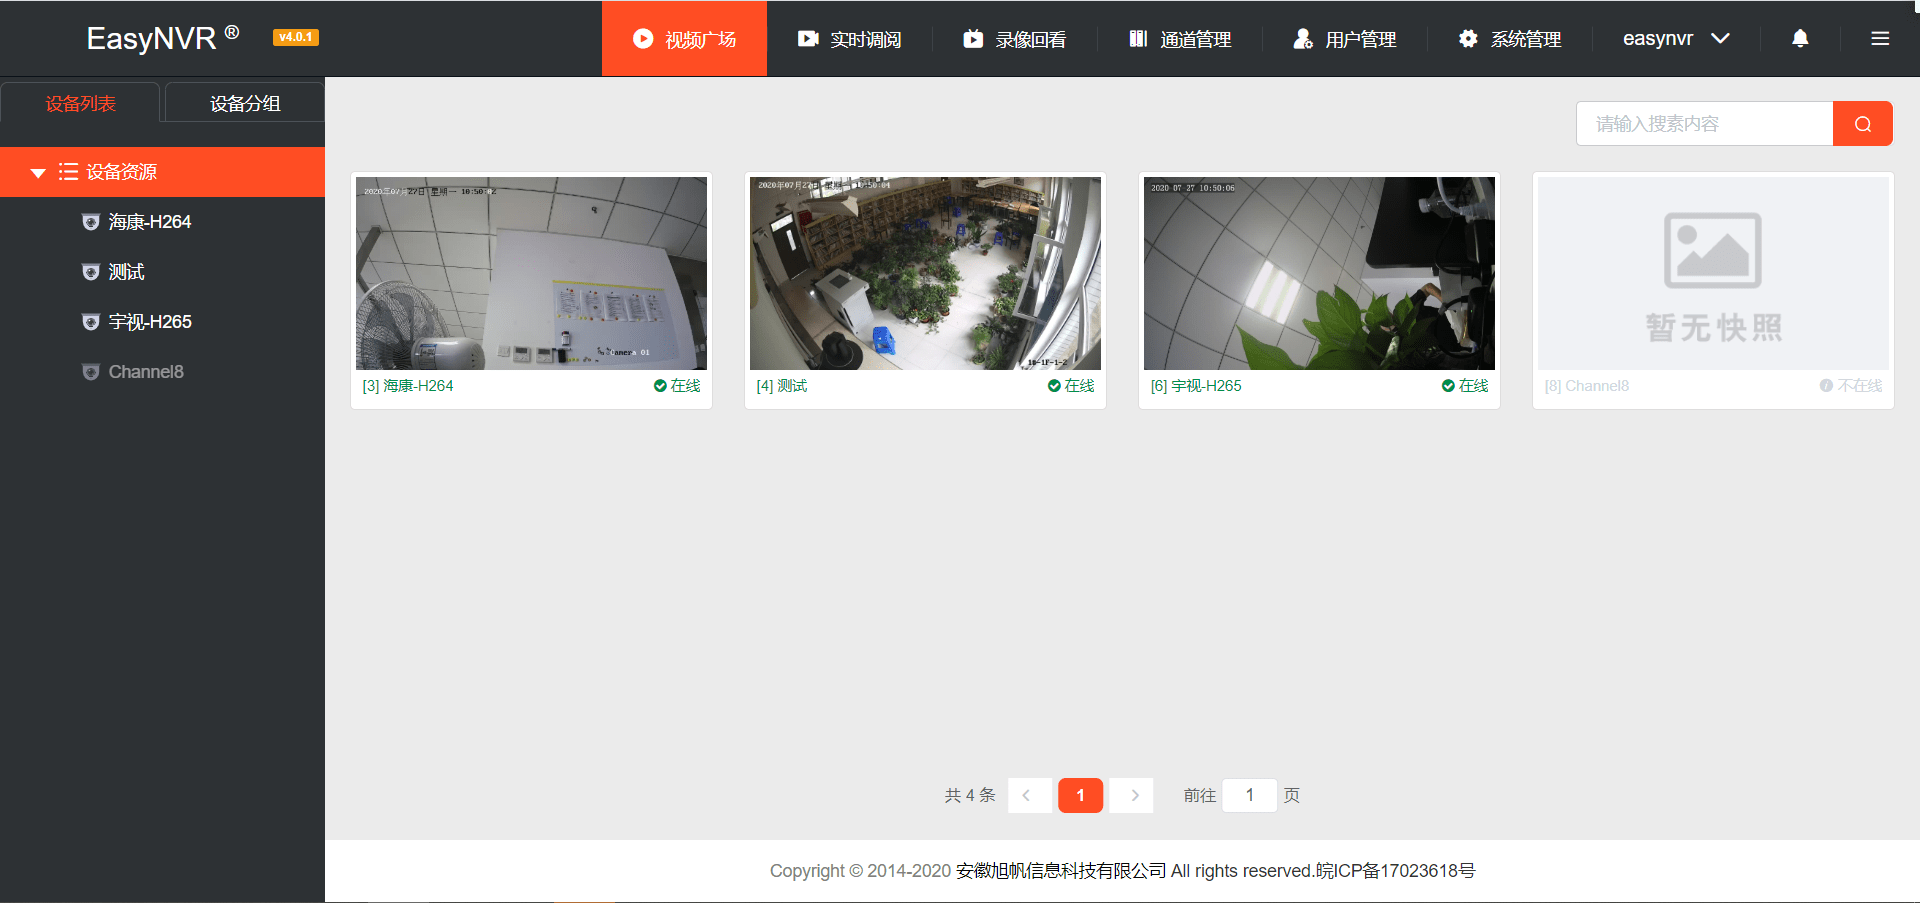Collapse the 设备资源 device resource tree
Screen dimensions: 1920x903
coord(38,171)
